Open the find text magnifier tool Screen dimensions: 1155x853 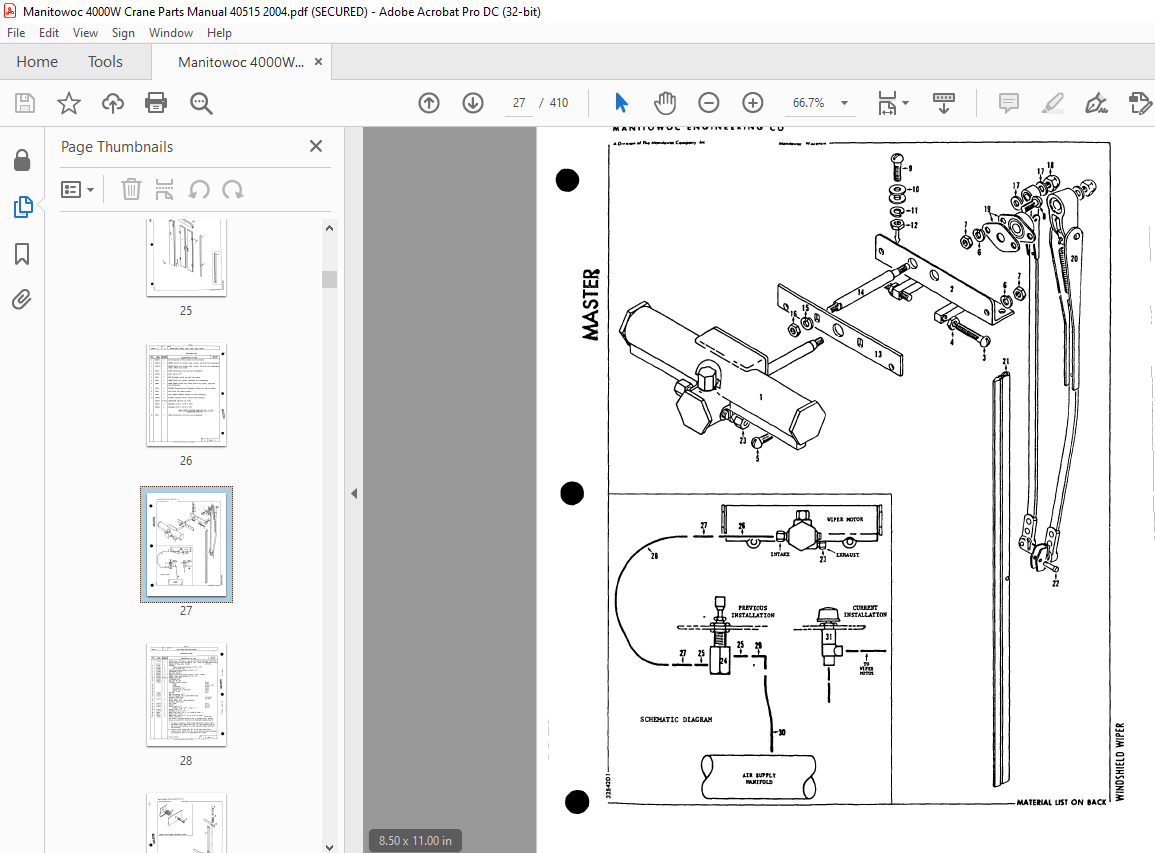201,103
